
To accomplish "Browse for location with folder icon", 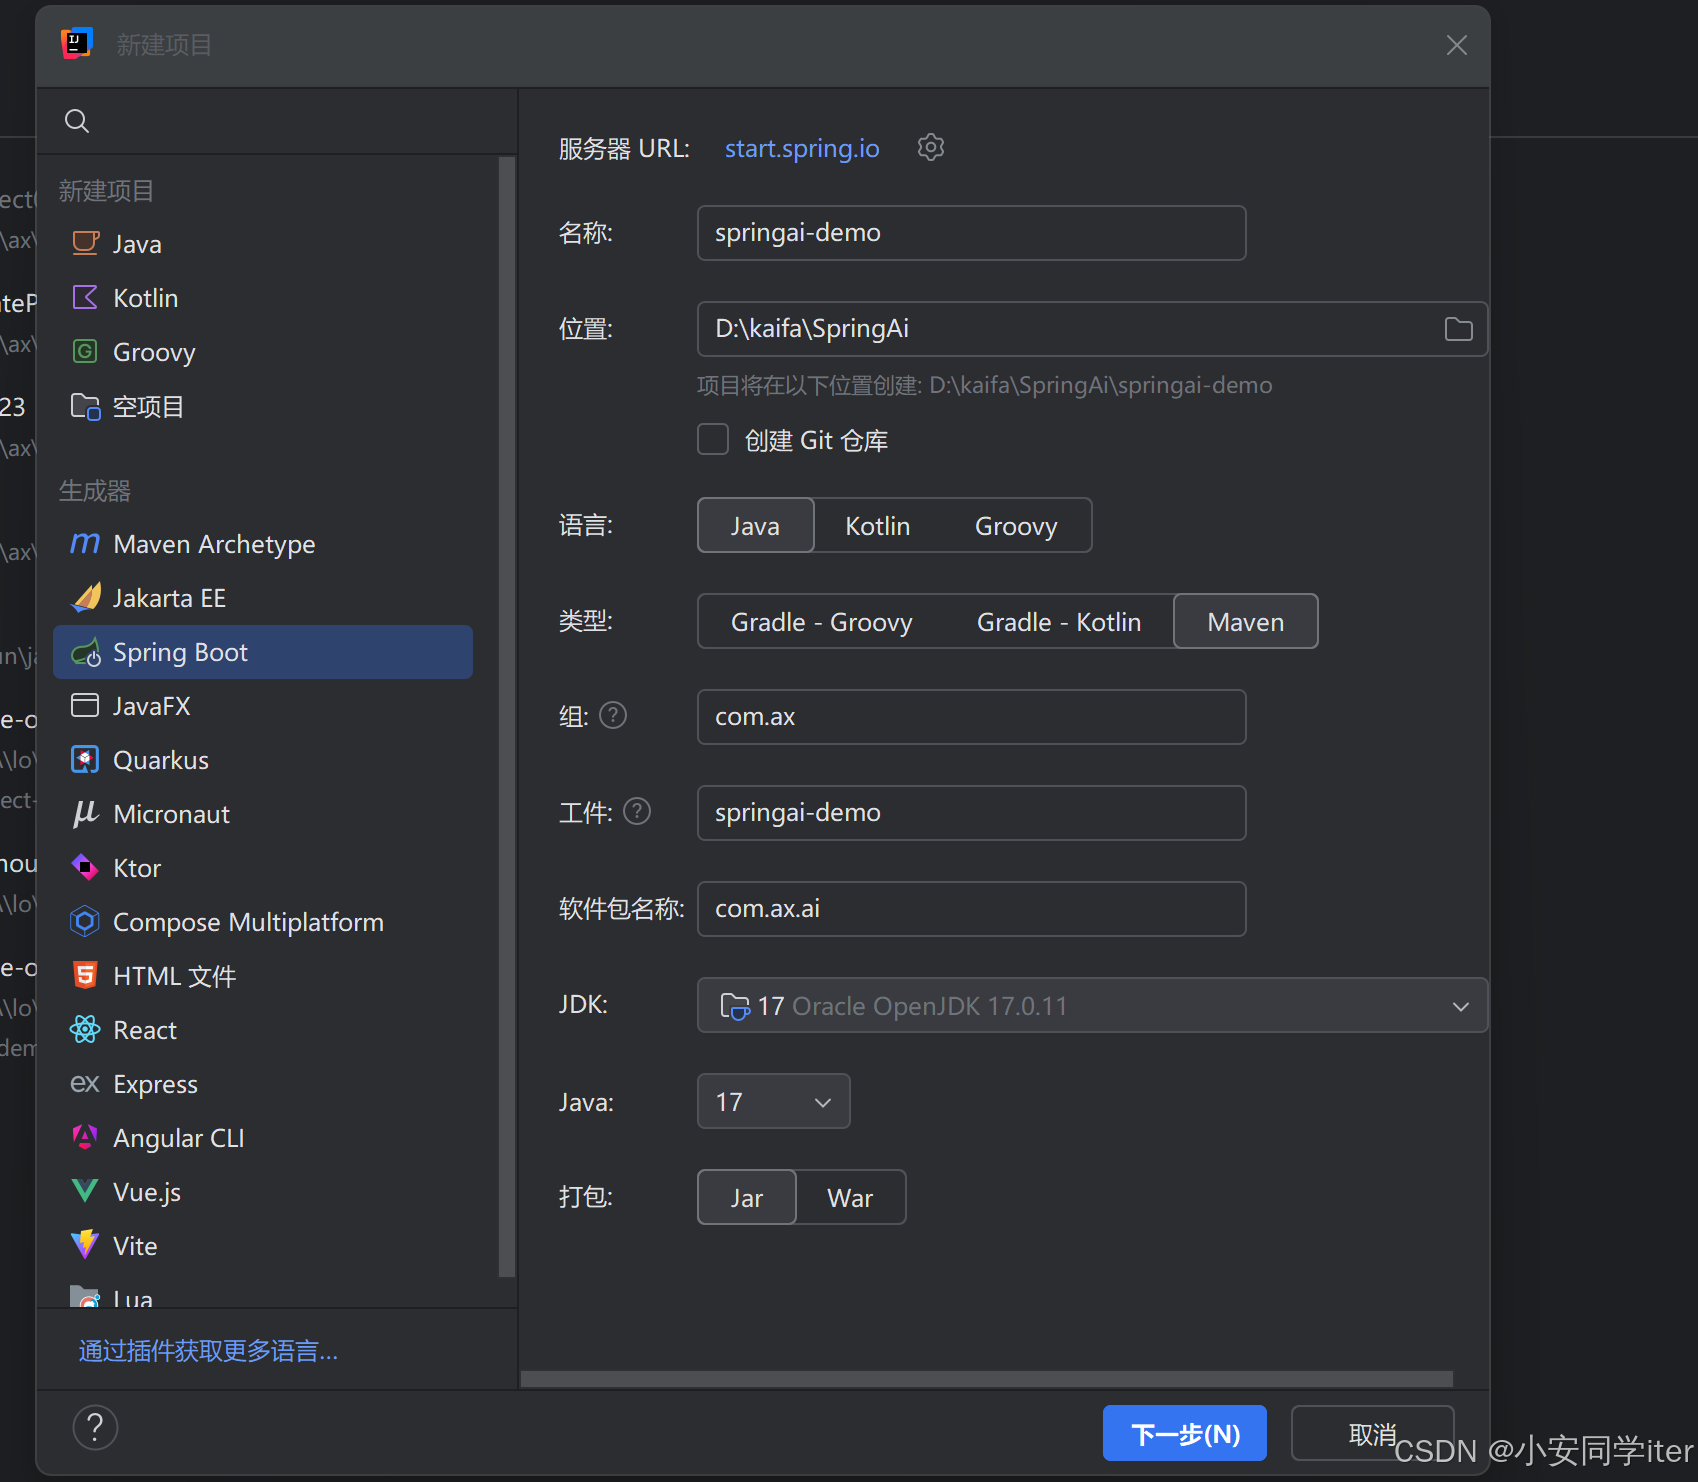I will point(1459,329).
